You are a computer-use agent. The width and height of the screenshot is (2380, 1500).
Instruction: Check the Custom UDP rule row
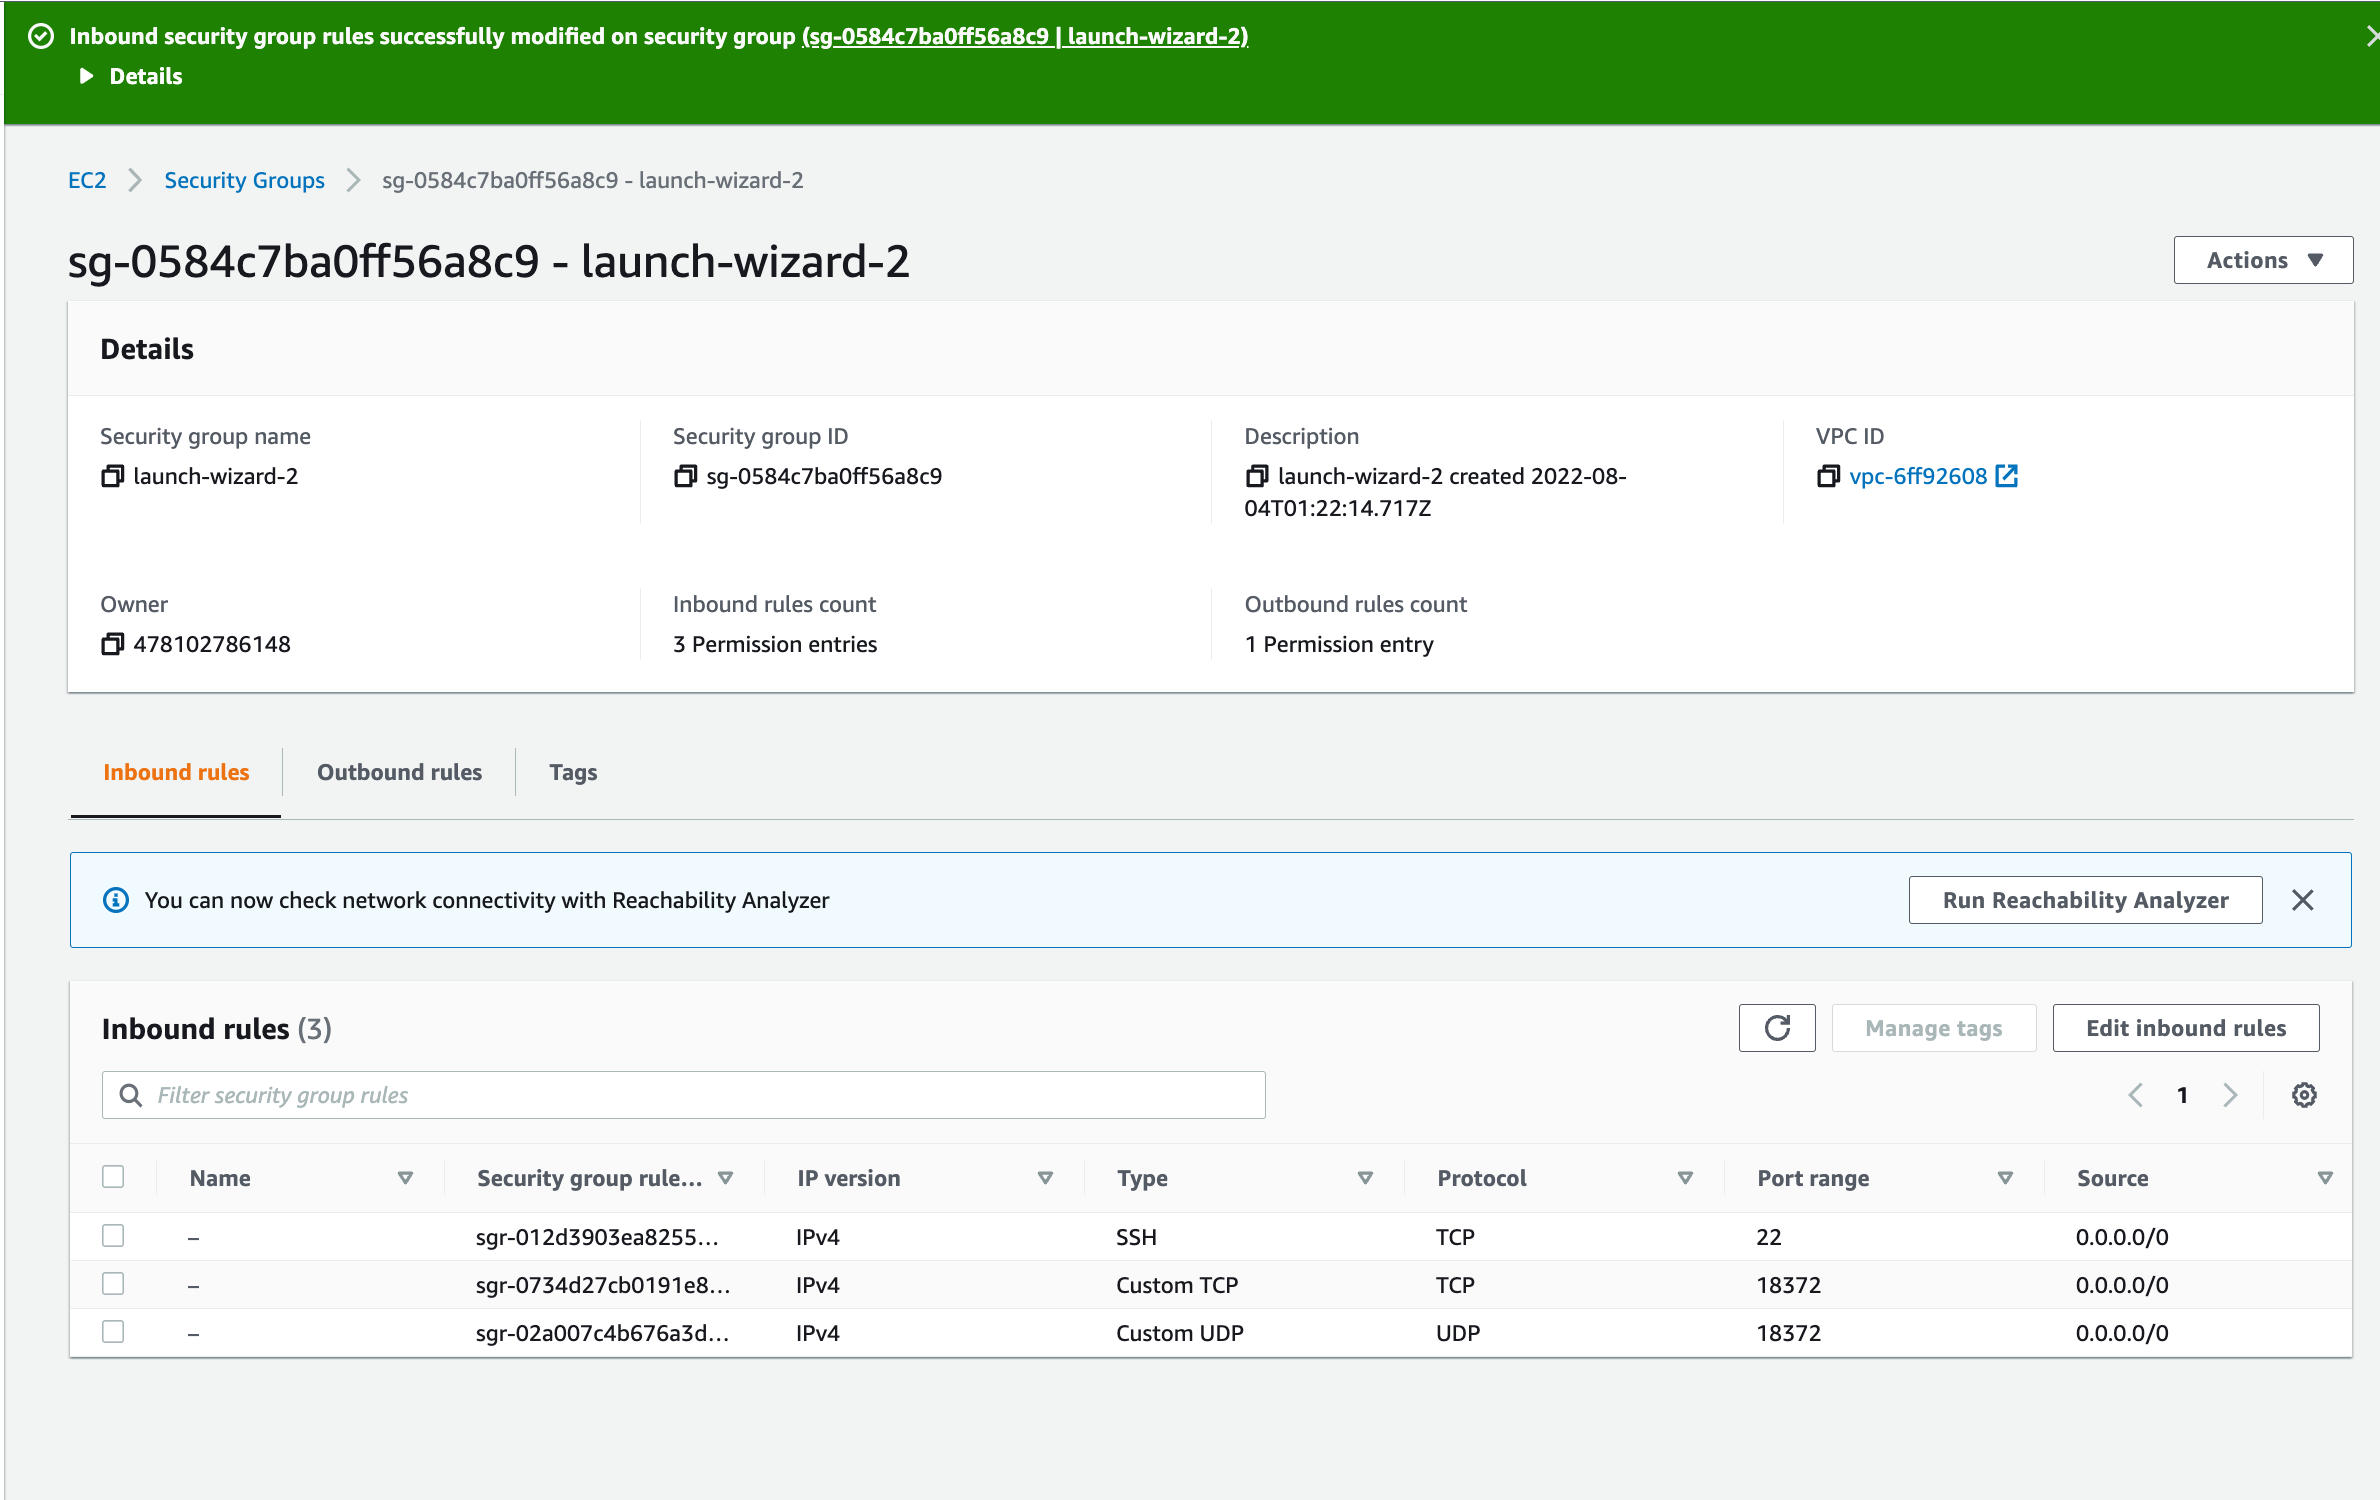point(113,1332)
